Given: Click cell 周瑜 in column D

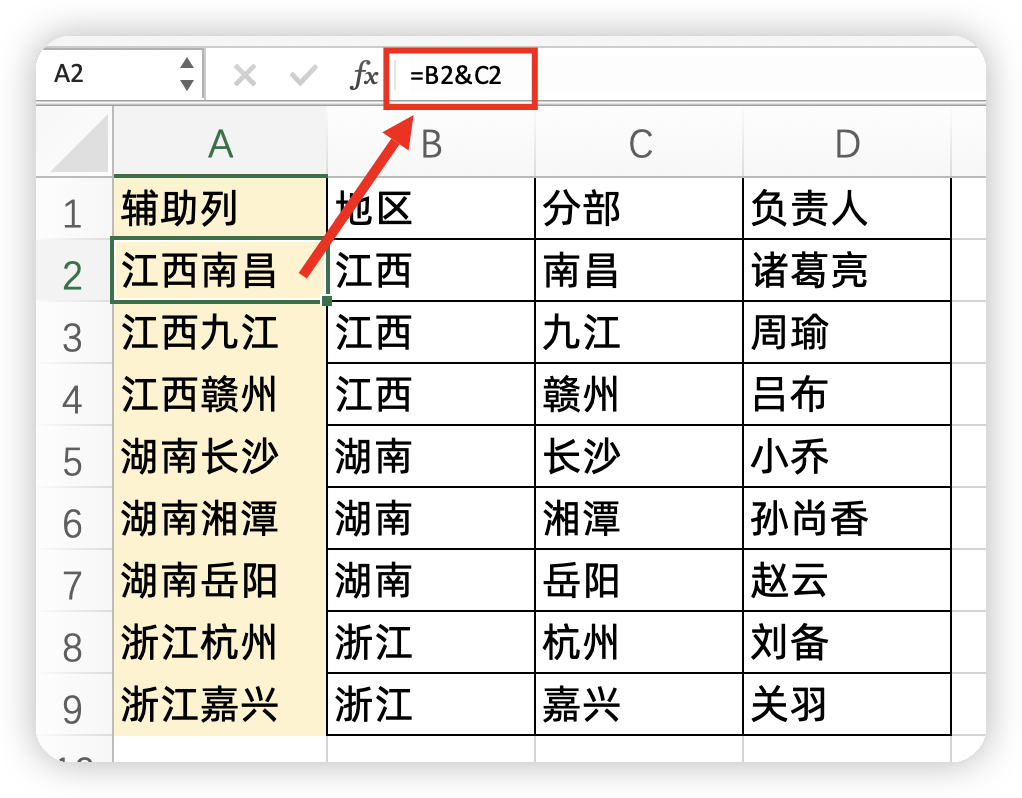Looking at the screenshot, I should tap(847, 332).
